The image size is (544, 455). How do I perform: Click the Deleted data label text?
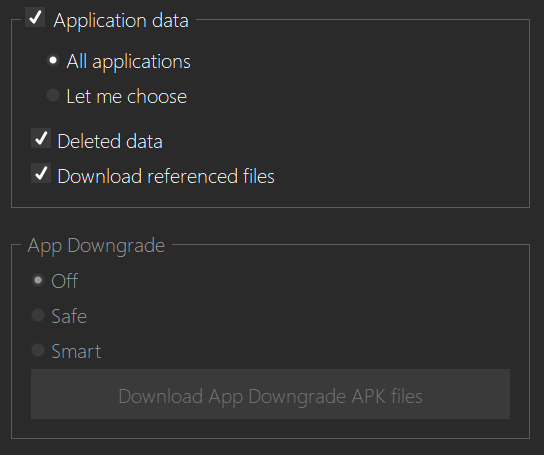(110, 142)
